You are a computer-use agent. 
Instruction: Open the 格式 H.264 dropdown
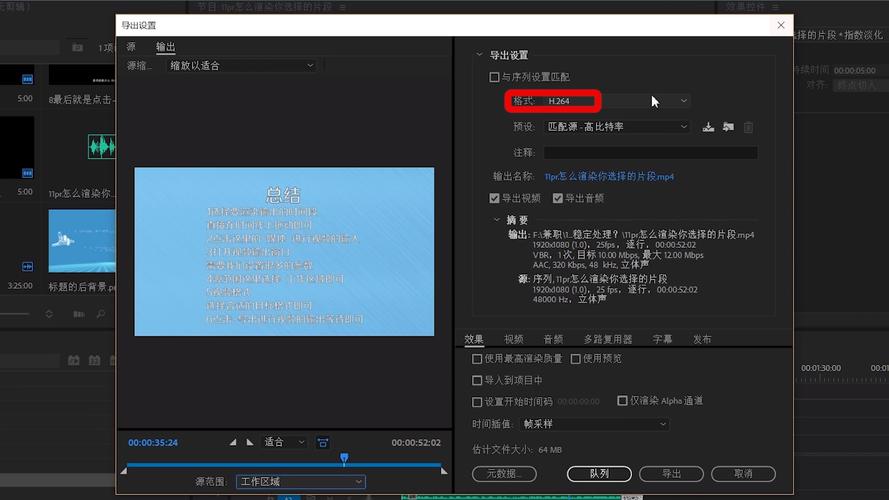[617, 101]
